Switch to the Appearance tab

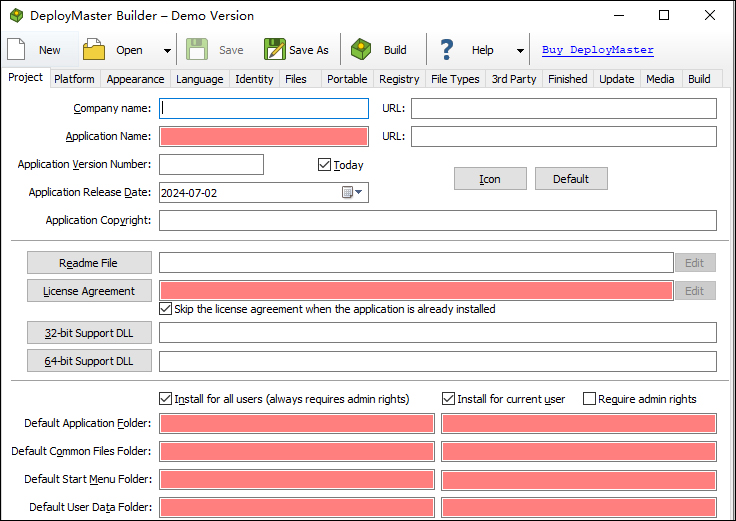click(x=135, y=79)
